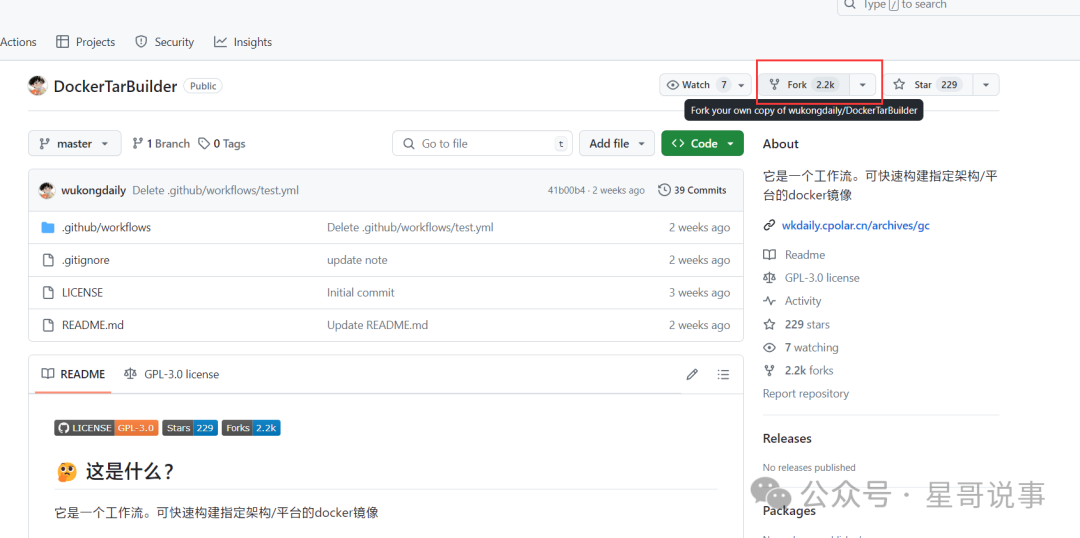Open the 'Update README.md' commit message
The height and width of the screenshot is (538, 1080).
(377, 324)
